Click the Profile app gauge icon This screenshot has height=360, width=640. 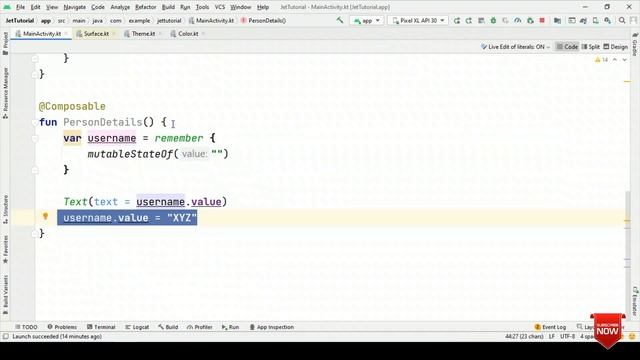click(518, 20)
